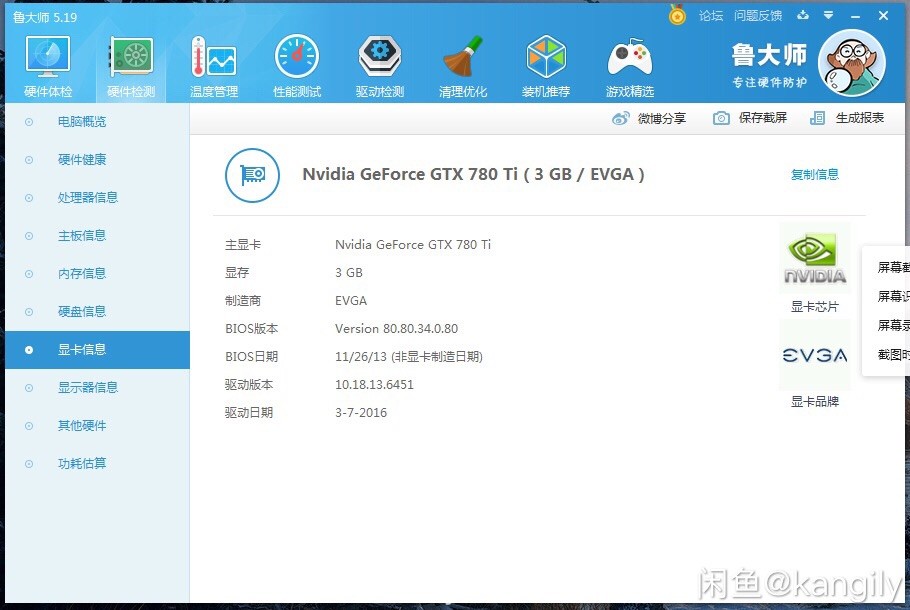Click the 鲁大师 mascot avatar
This screenshot has width=910, height=610.
pyautogui.click(x=851, y=63)
